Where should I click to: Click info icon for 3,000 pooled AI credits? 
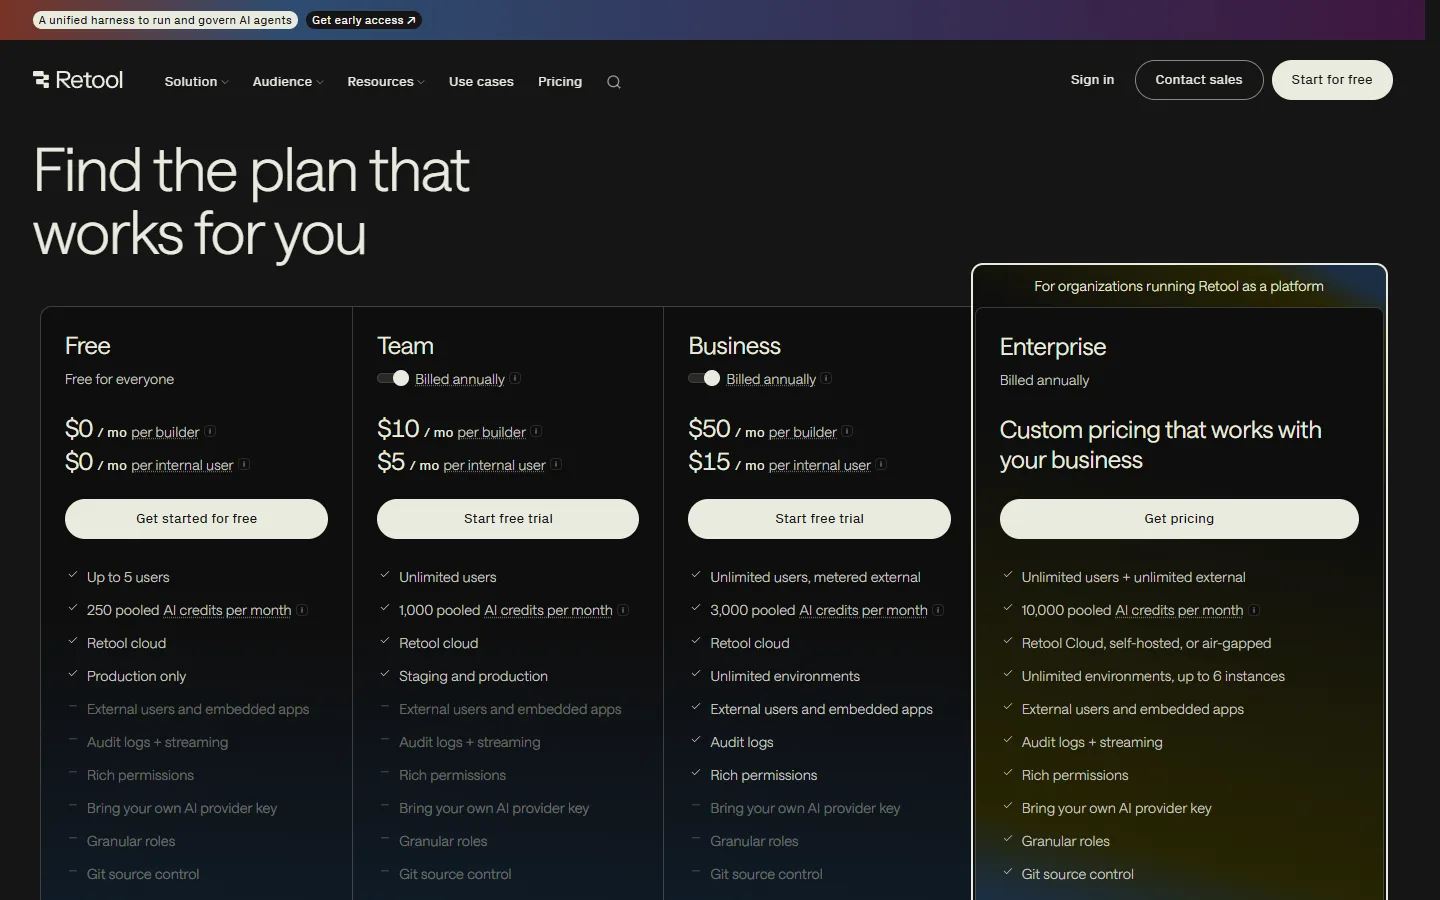938,610
